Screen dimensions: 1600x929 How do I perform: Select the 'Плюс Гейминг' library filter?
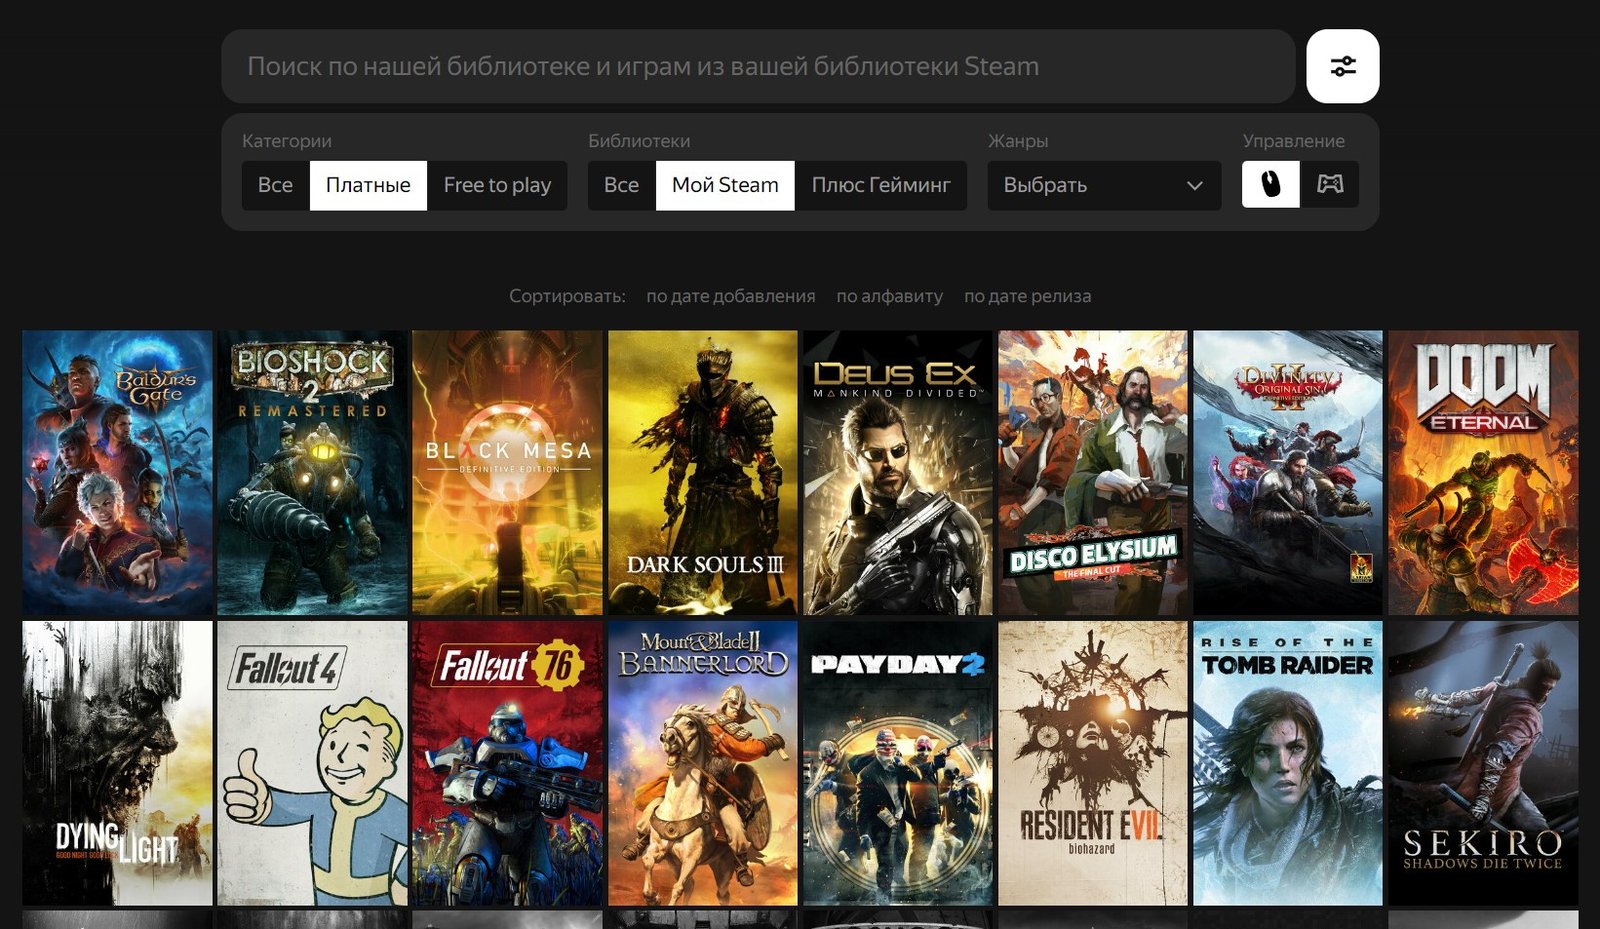pyautogui.click(x=881, y=185)
